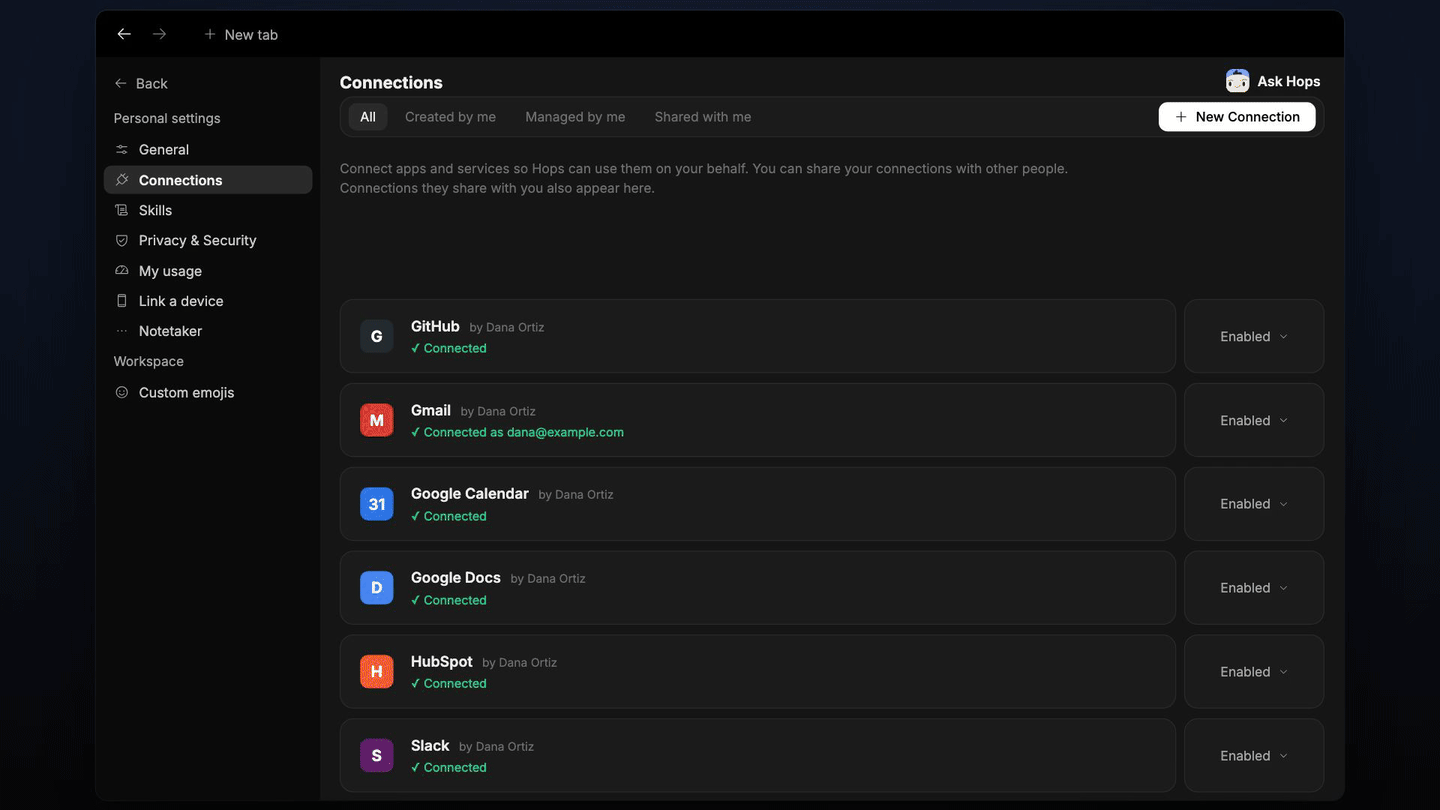This screenshot has width=1440, height=810.
Task: Click the Ask Hops avatar icon
Action: point(1237,81)
